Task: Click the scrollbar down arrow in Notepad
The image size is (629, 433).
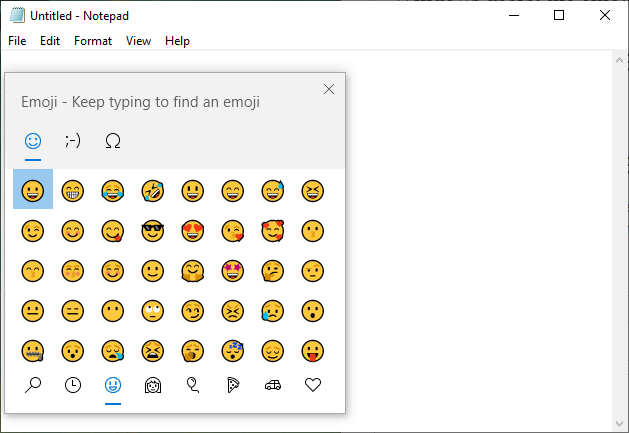Action: (619, 424)
